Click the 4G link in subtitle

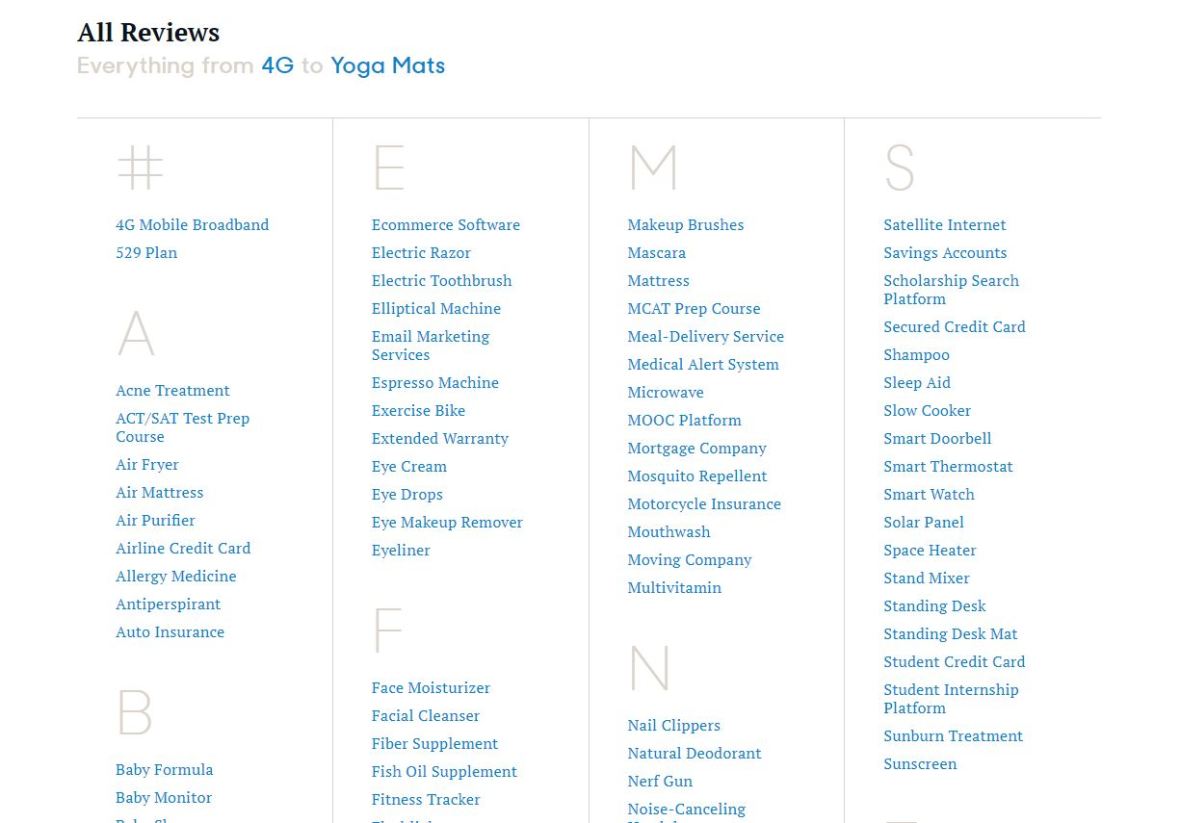pos(277,66)
